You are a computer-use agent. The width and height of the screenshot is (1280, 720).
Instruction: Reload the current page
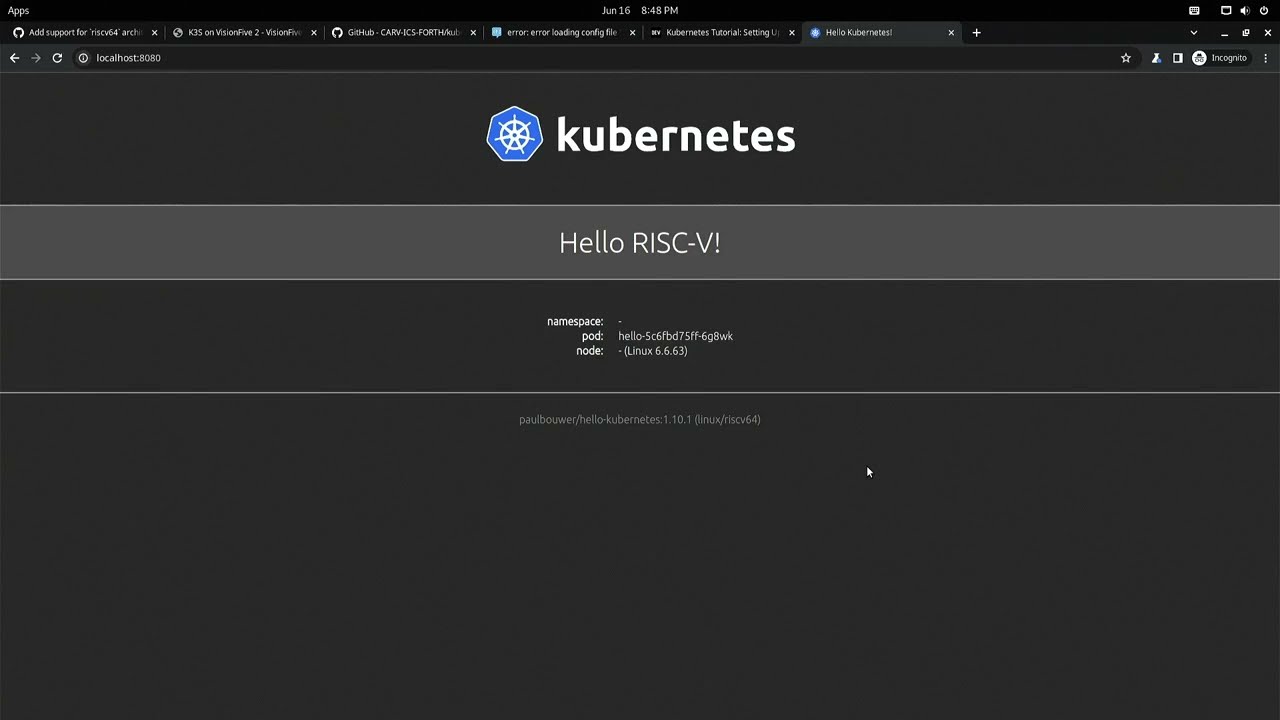click(57, 58)
